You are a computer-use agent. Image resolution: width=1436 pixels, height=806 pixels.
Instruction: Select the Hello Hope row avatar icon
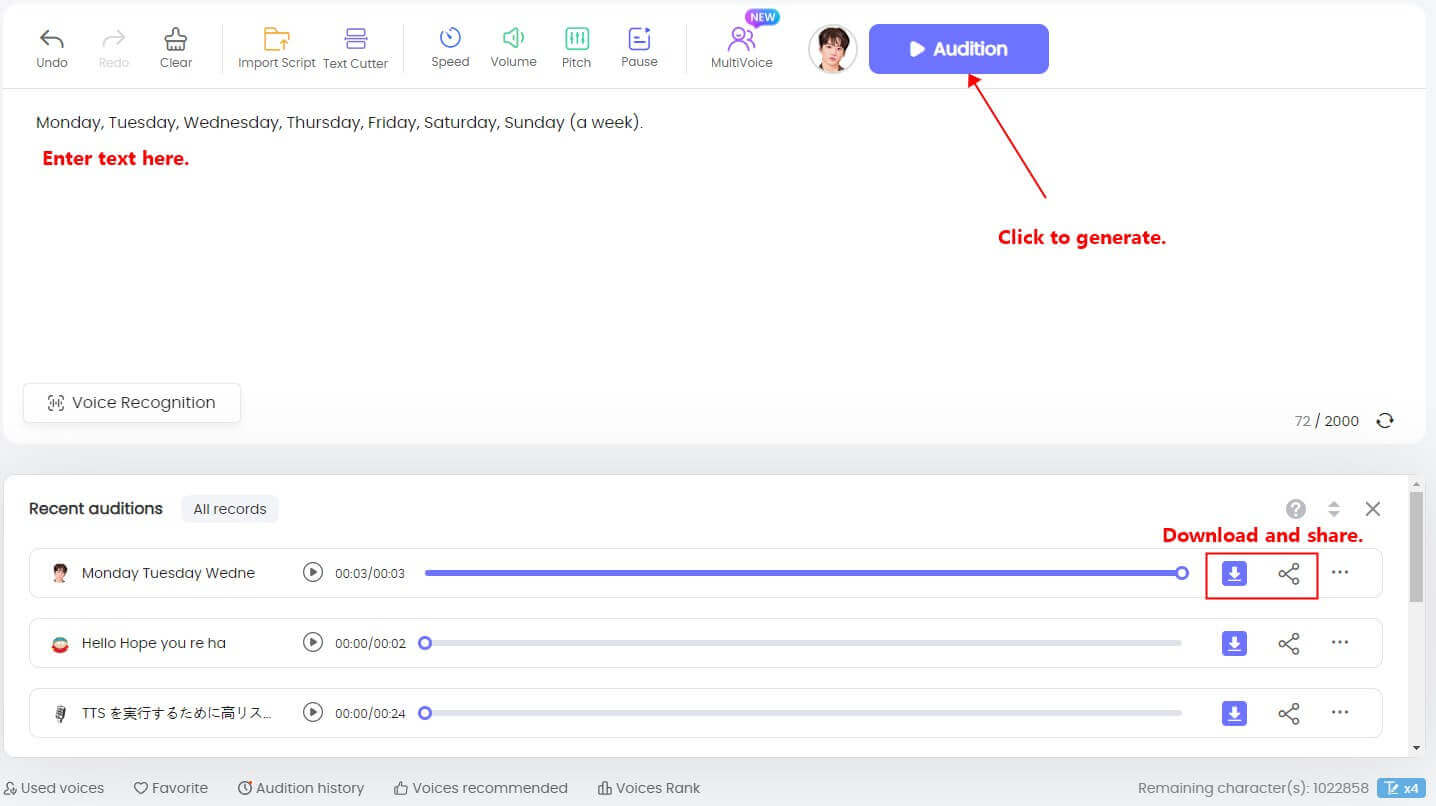[x=60, y=644]
